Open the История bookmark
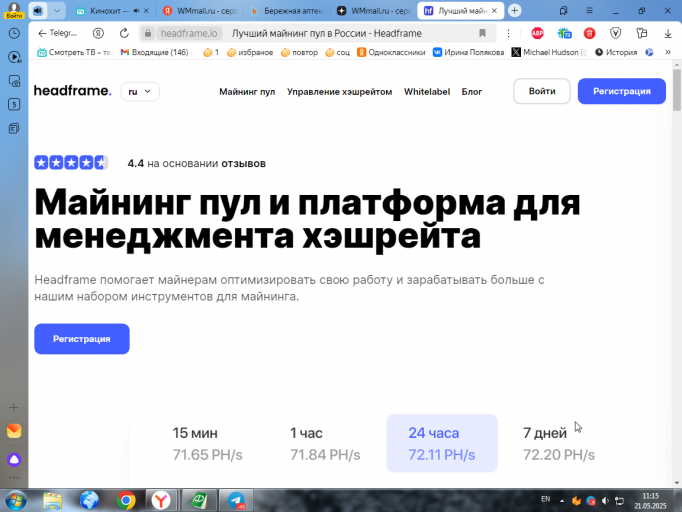The width and height of the screenshot is (682, 512). pyautogui.click(x=616, y=52)
